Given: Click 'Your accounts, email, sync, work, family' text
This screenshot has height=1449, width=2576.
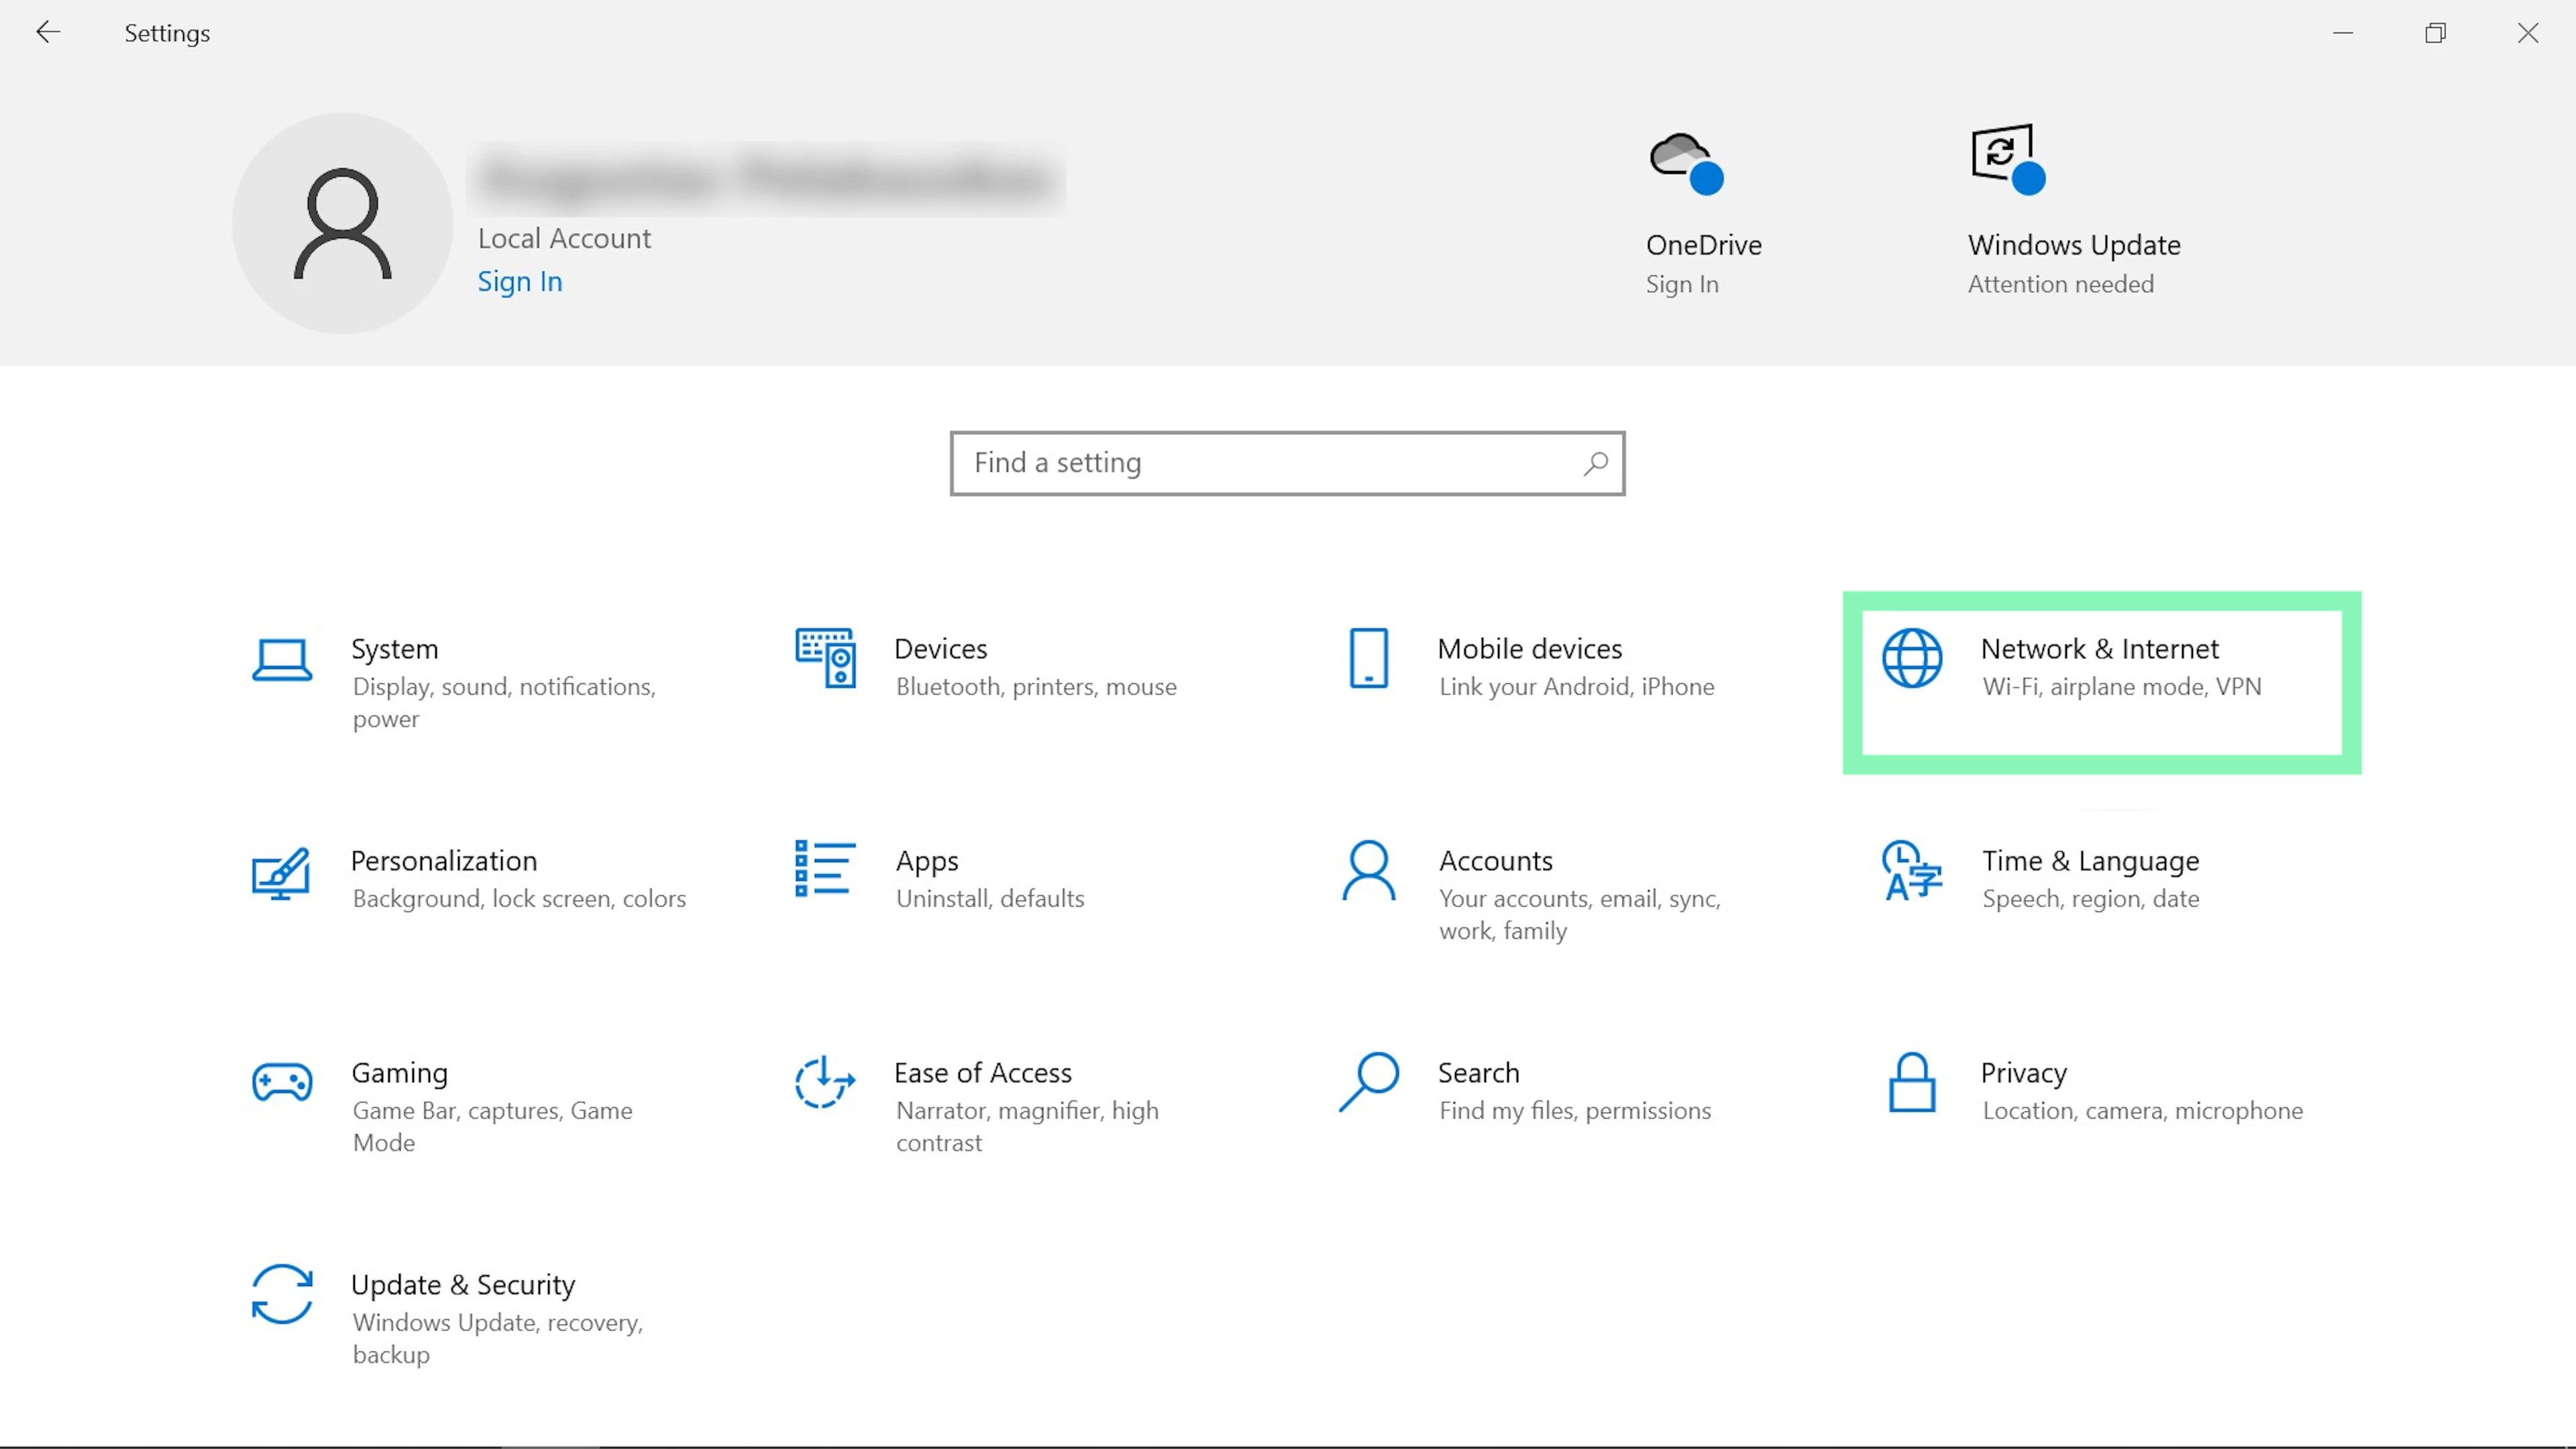Looking at the screenshot, I should (x=1580, y=914).
